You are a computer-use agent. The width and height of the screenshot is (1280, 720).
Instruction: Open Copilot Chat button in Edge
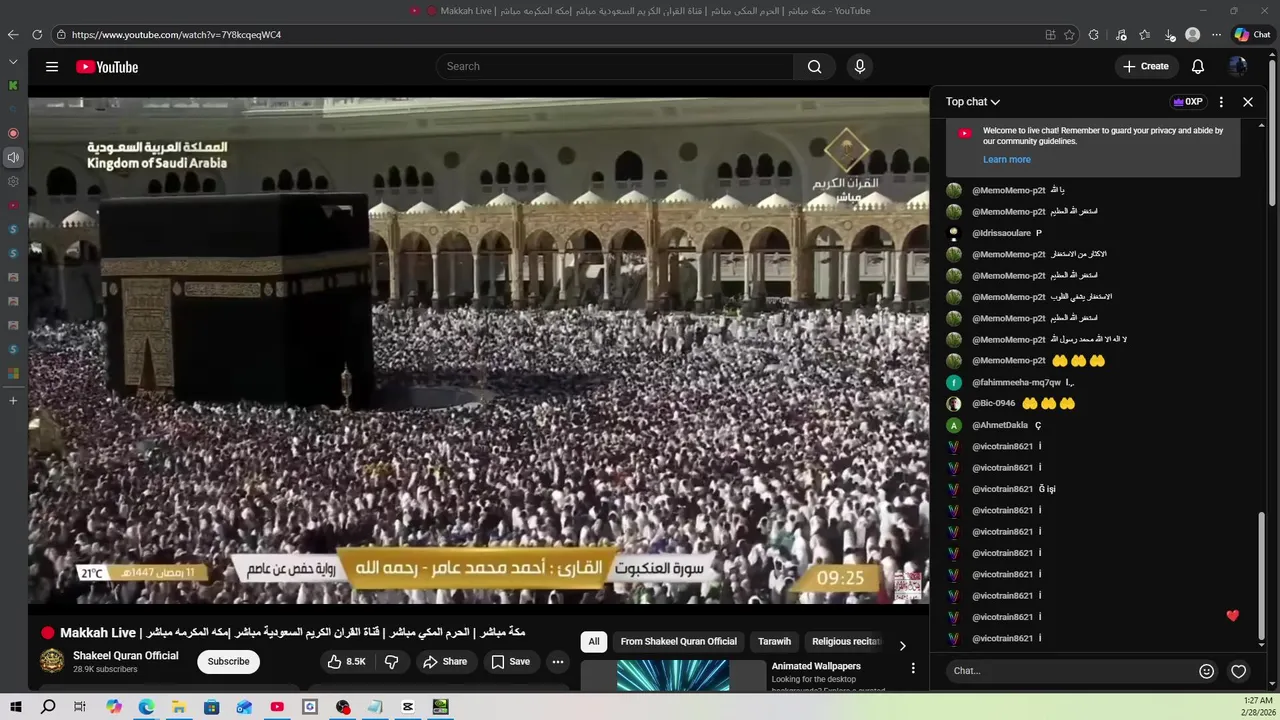coord(1252,35)
